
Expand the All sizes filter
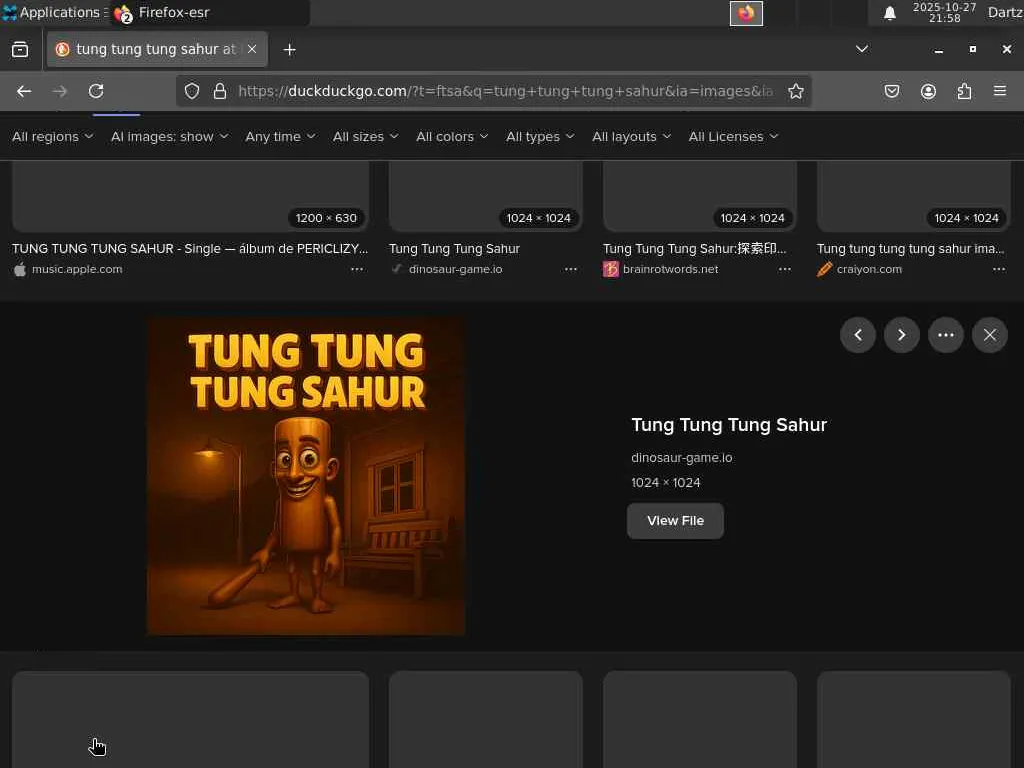[x=365, y=136]
